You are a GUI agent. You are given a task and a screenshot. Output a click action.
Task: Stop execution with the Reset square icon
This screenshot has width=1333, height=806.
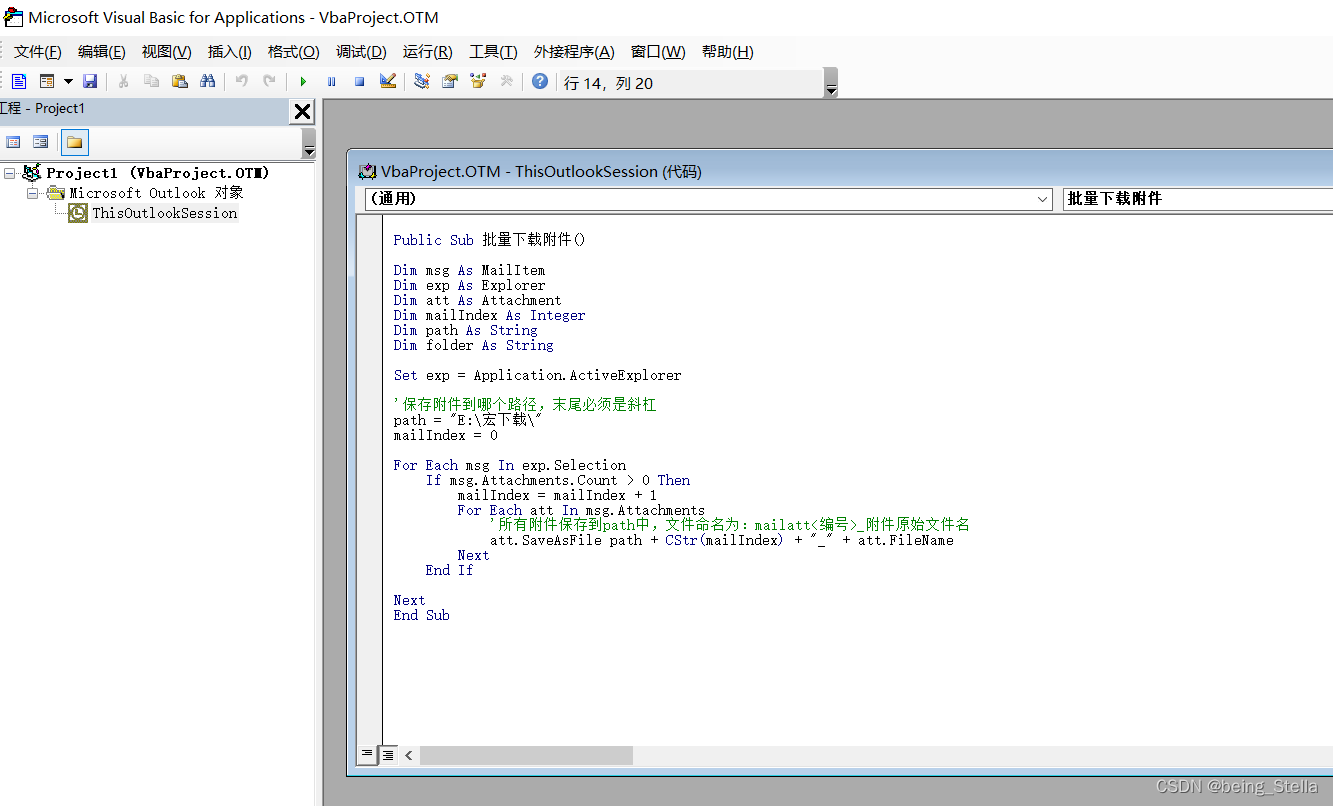[359, 81]
